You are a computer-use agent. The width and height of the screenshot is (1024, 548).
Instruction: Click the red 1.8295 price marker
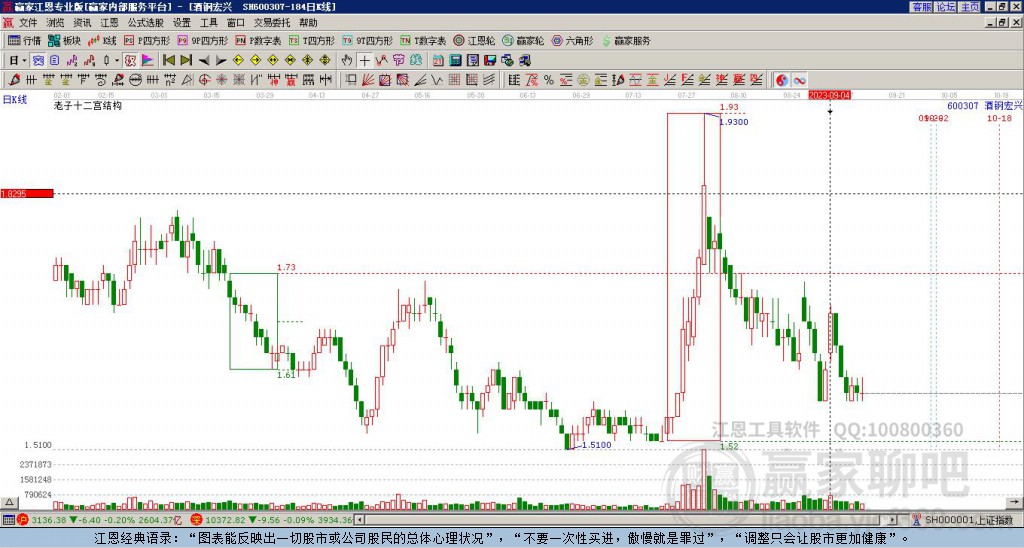pyautogui.click(x=27, y=194)
